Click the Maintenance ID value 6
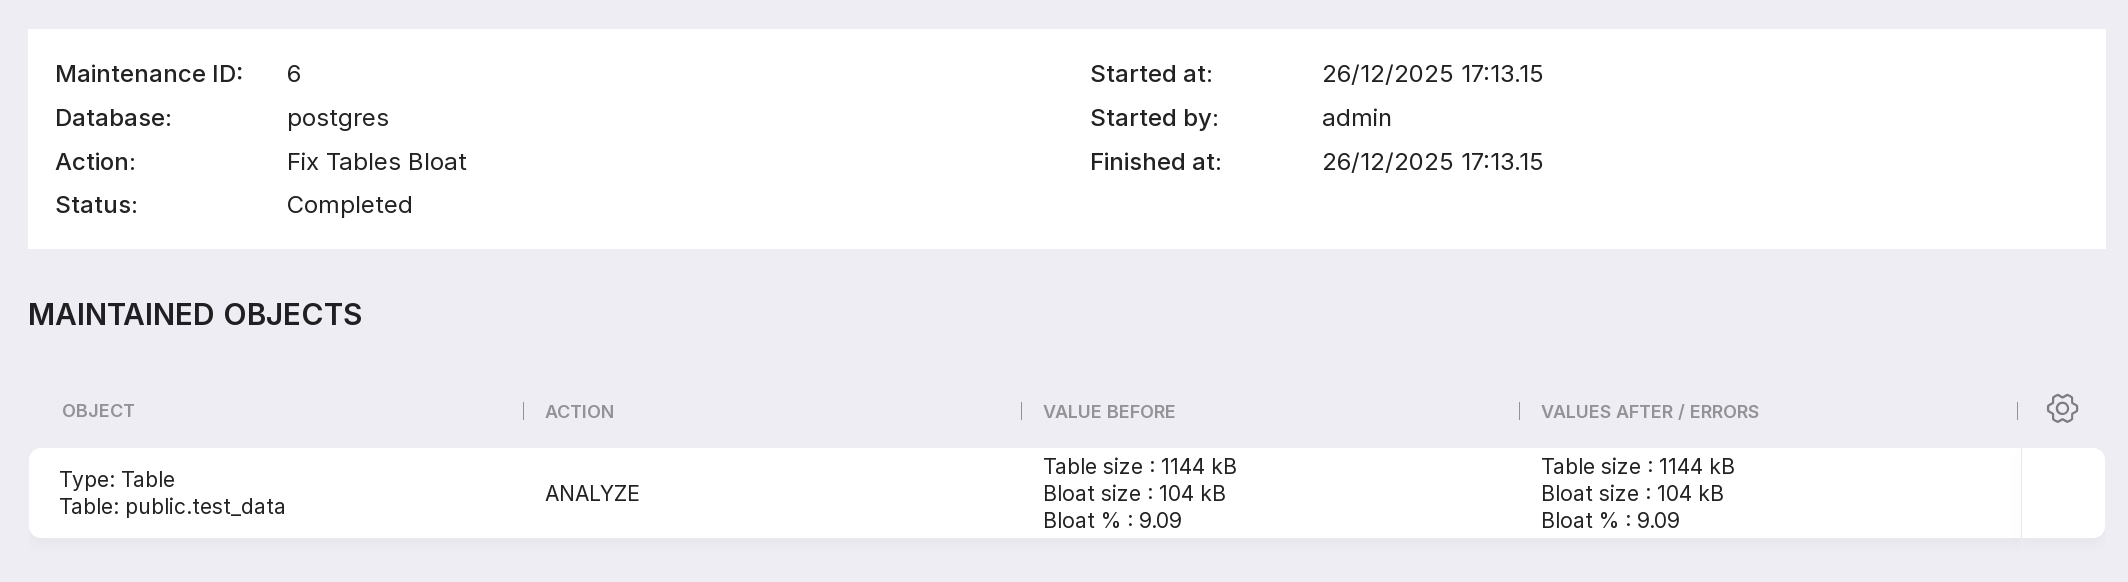The width and height of the screenshot is (2128, 582). click(294, 74)
